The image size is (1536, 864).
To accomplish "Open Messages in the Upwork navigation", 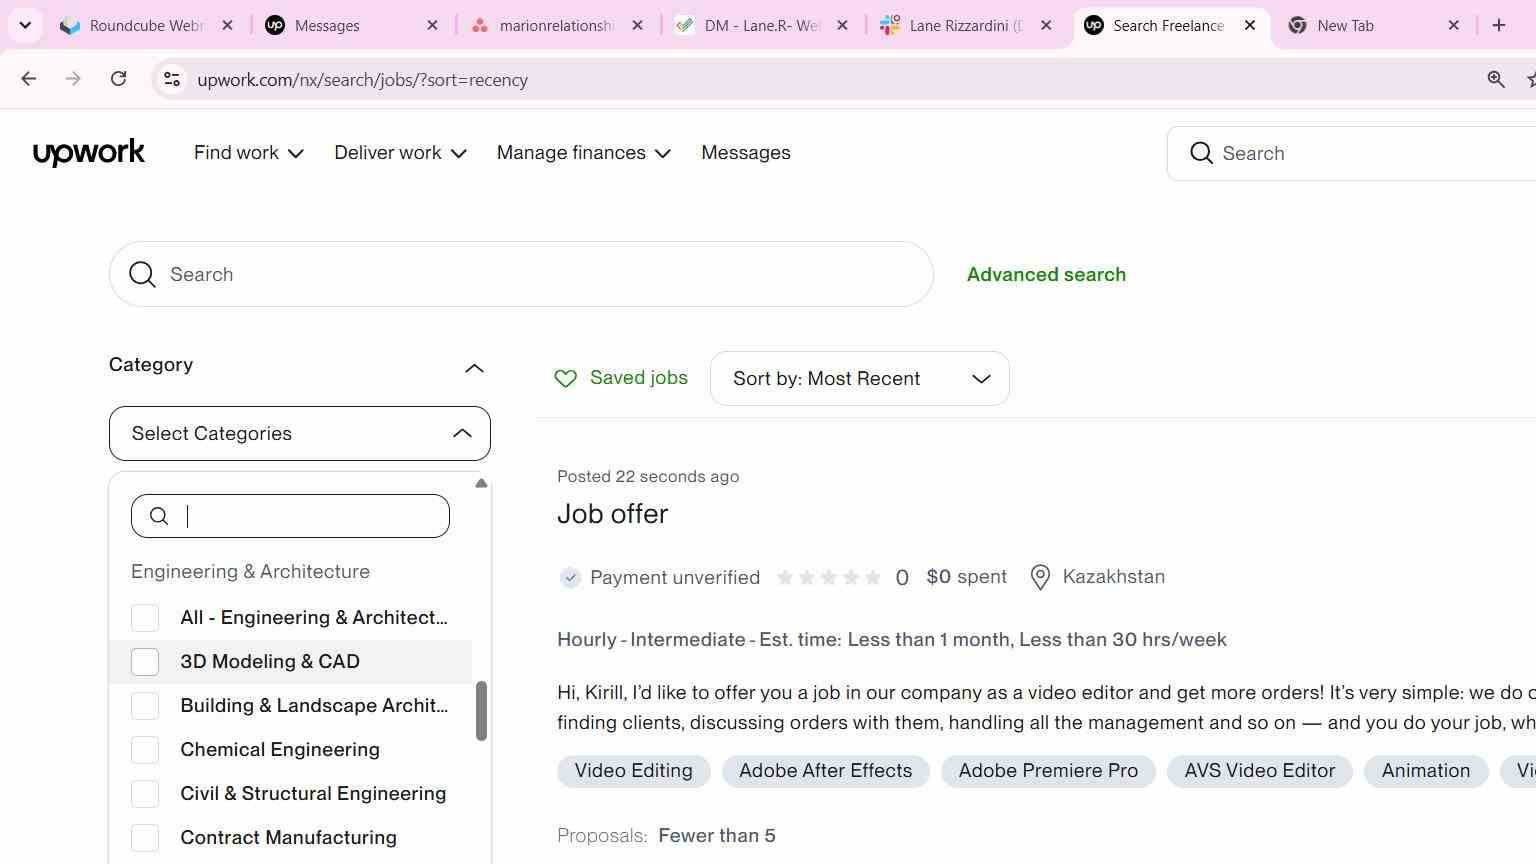I will tap(746, 153).
